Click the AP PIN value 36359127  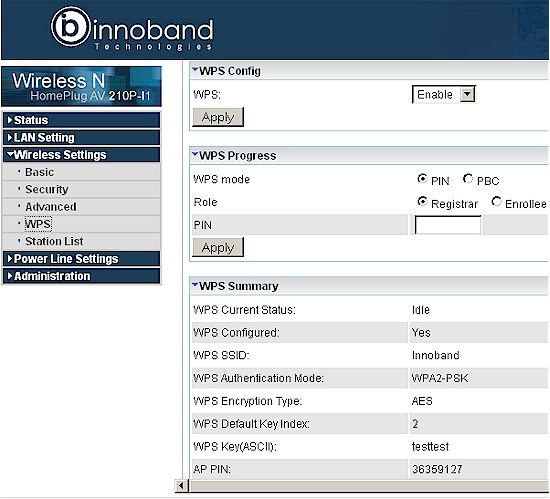click(437, 469)
